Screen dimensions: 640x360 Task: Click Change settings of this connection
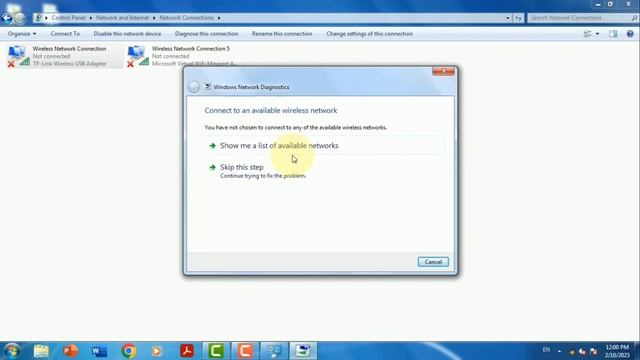(369, 34)
